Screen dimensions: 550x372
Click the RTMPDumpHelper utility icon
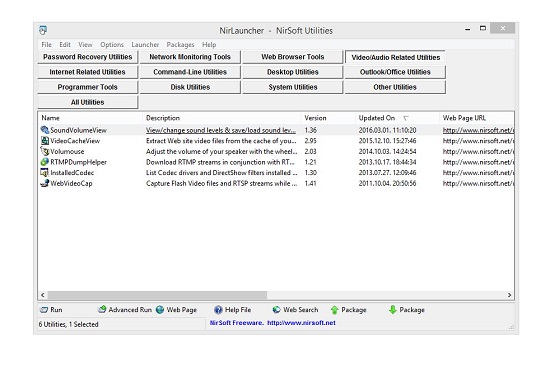click(x=45, y=162)
